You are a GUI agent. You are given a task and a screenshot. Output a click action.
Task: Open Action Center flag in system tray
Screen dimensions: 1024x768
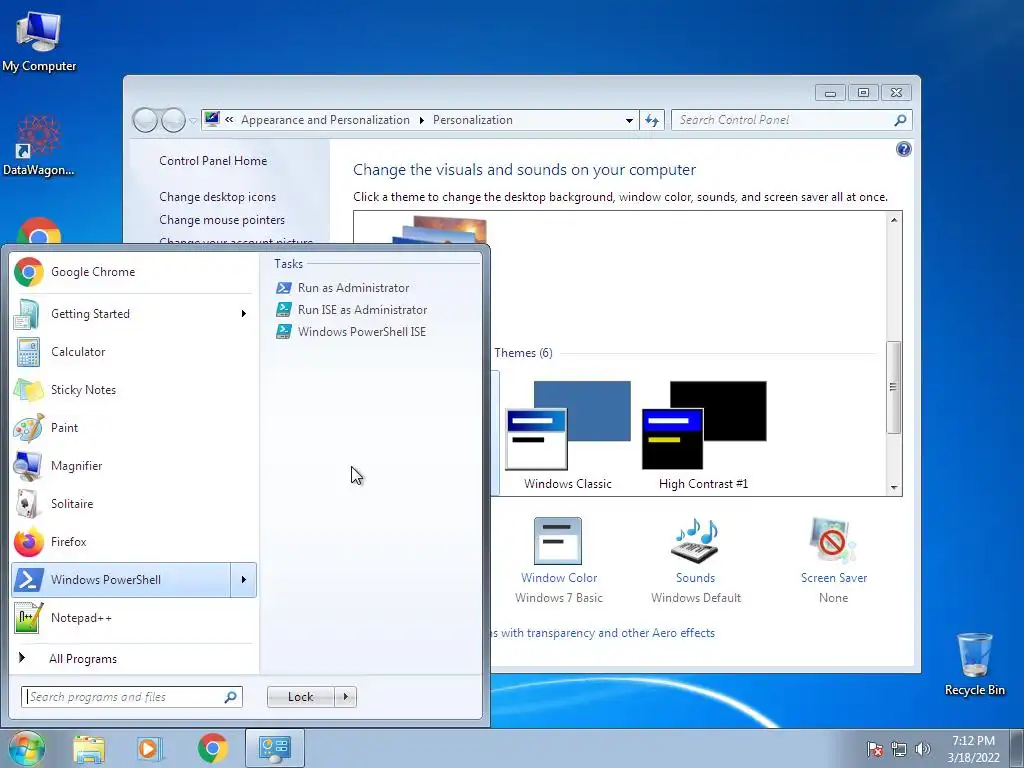[875, 749]
